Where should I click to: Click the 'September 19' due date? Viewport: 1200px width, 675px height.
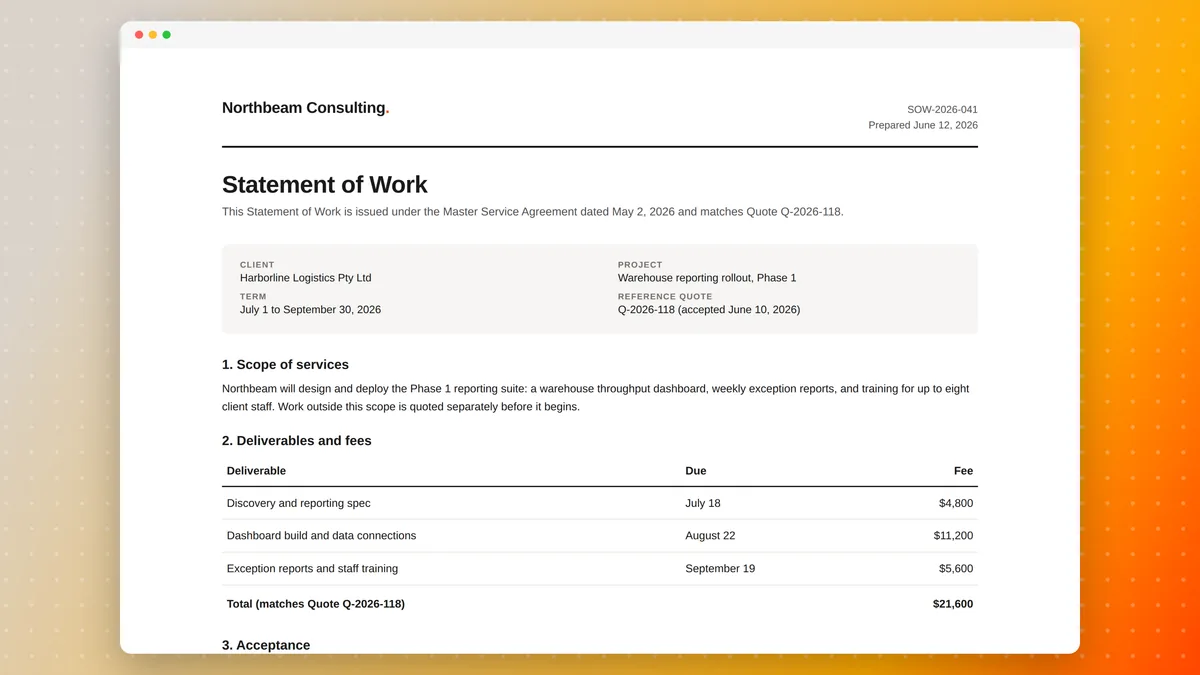pyautogui.click(x=720, y=569)
